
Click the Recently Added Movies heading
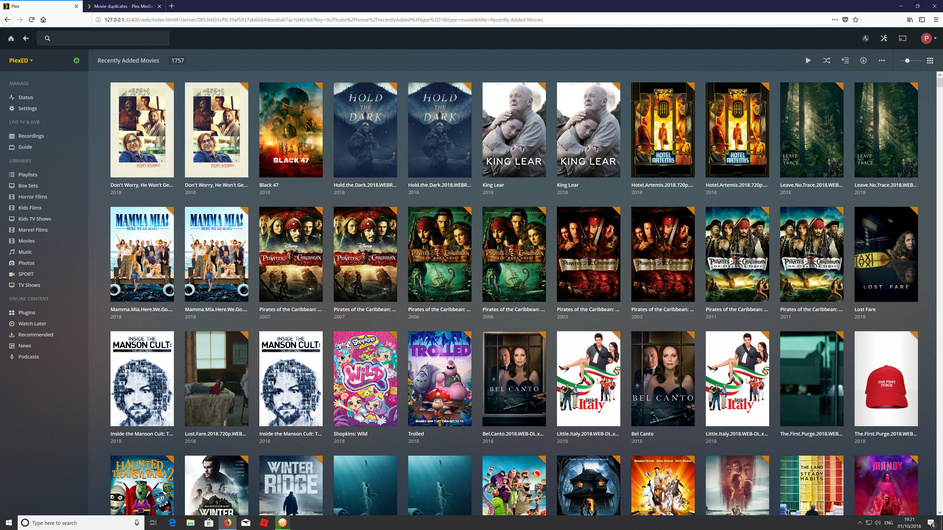coord(128,61)
